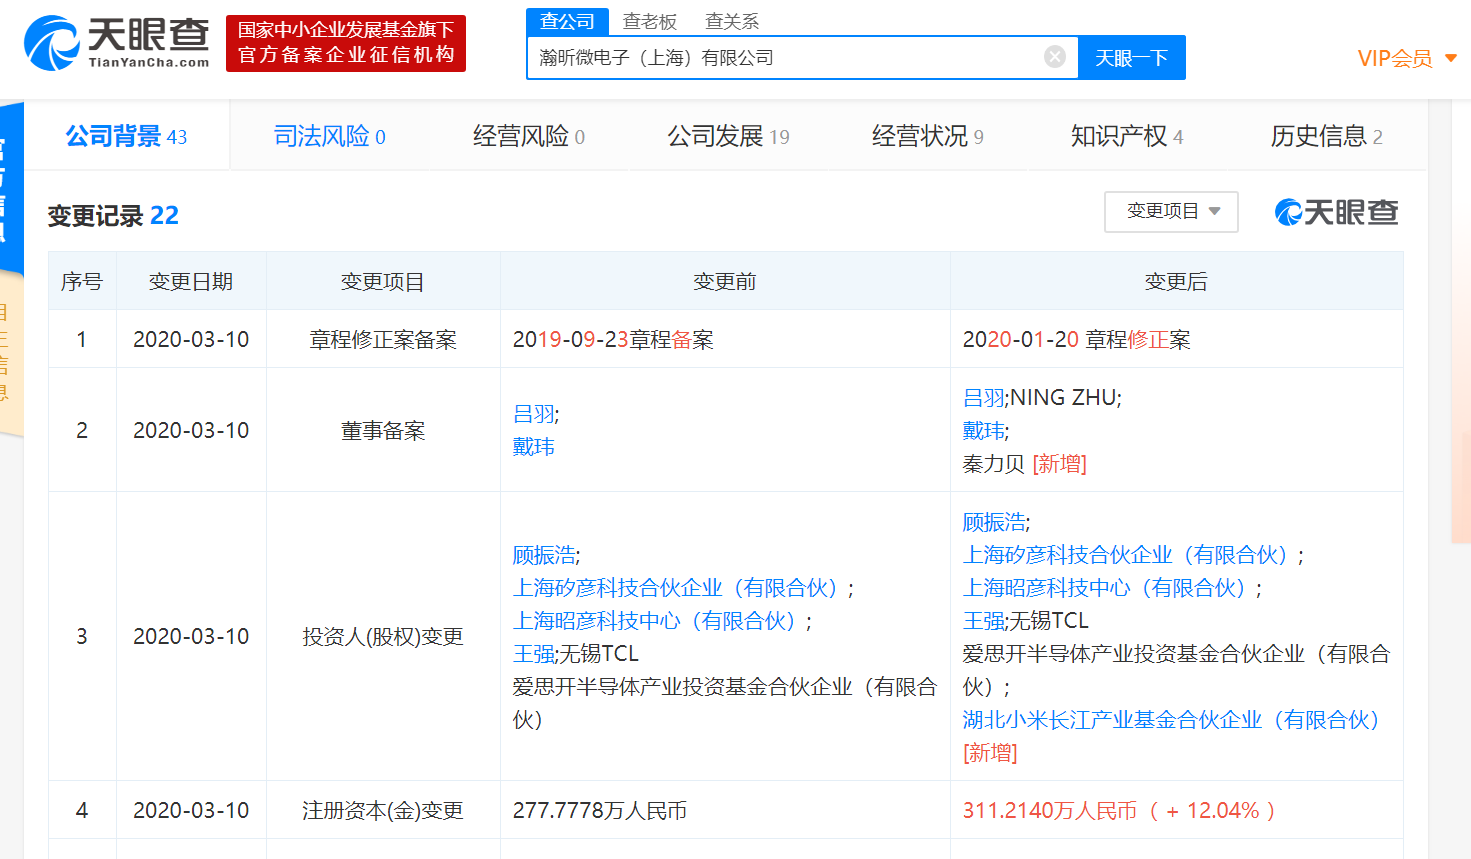Click the 天眼一下 search button

tap(1132, 58)
